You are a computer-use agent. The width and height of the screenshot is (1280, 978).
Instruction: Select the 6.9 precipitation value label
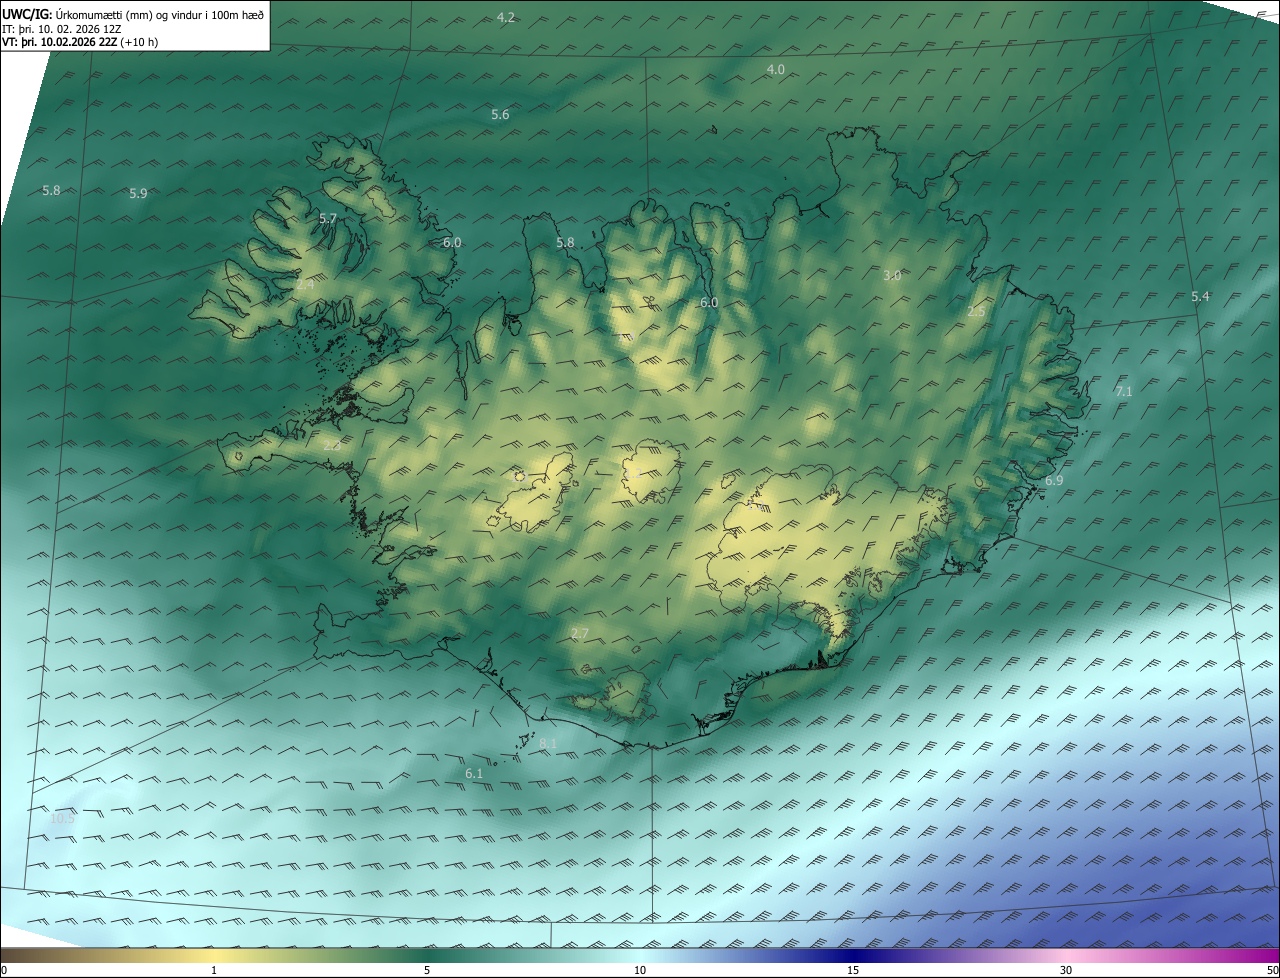[1054, 481]
